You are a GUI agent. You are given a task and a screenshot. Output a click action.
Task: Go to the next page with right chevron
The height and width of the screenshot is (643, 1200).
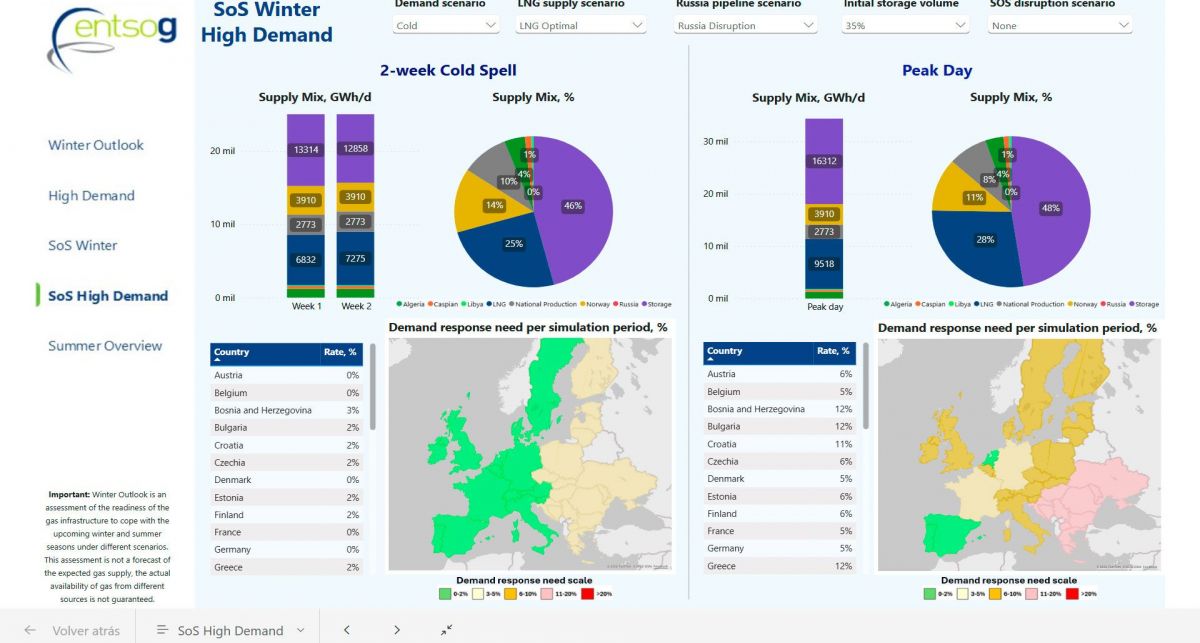click(397, 630)
